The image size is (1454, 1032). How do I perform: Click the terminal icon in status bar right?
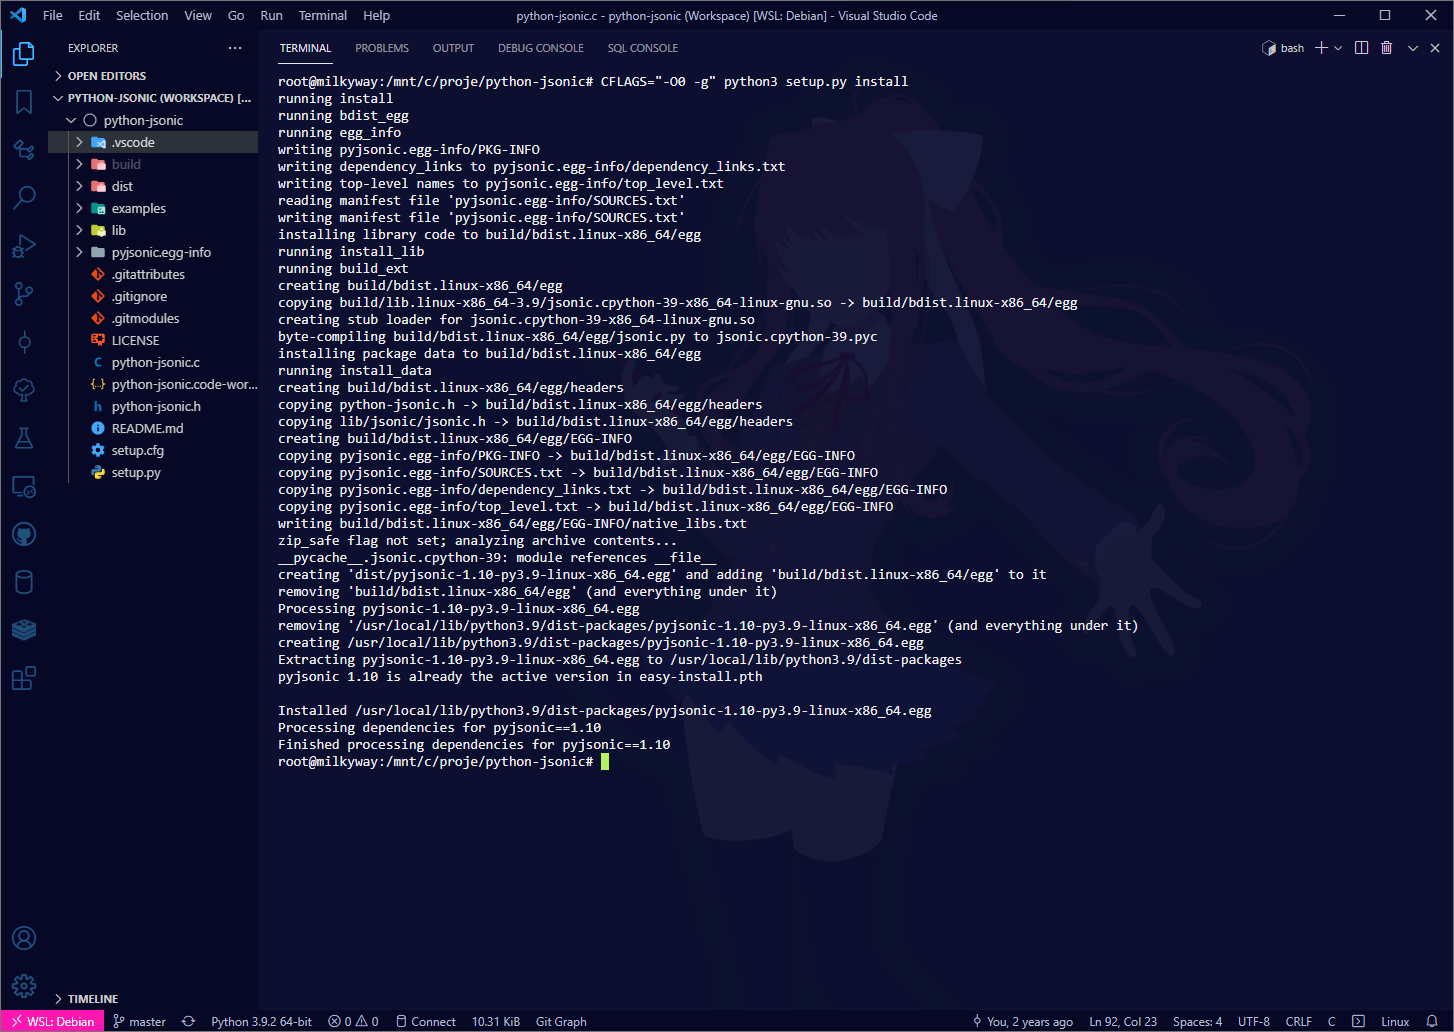(1358, 1022)
